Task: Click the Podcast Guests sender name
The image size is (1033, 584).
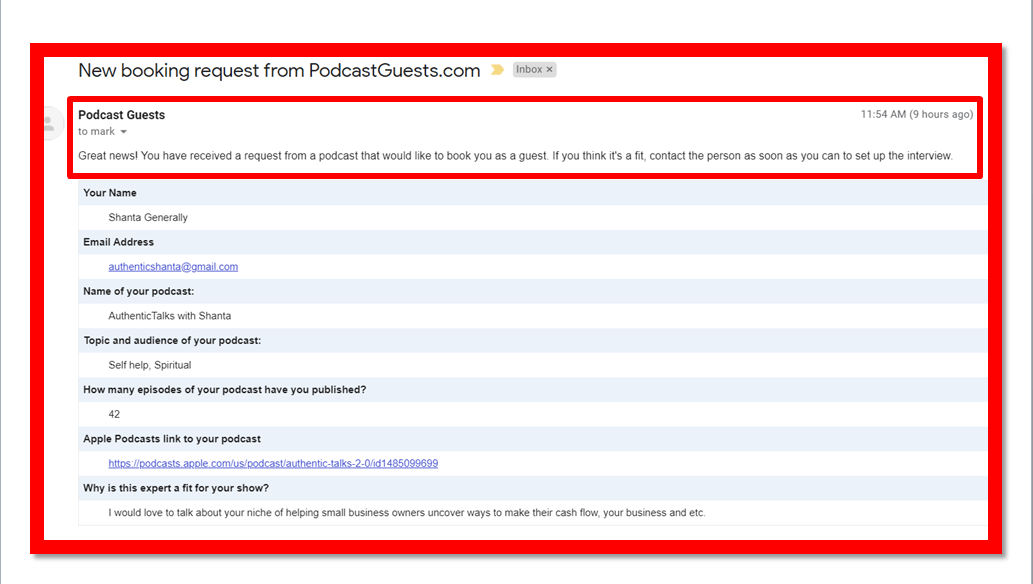Action: (x=121, y=115)
